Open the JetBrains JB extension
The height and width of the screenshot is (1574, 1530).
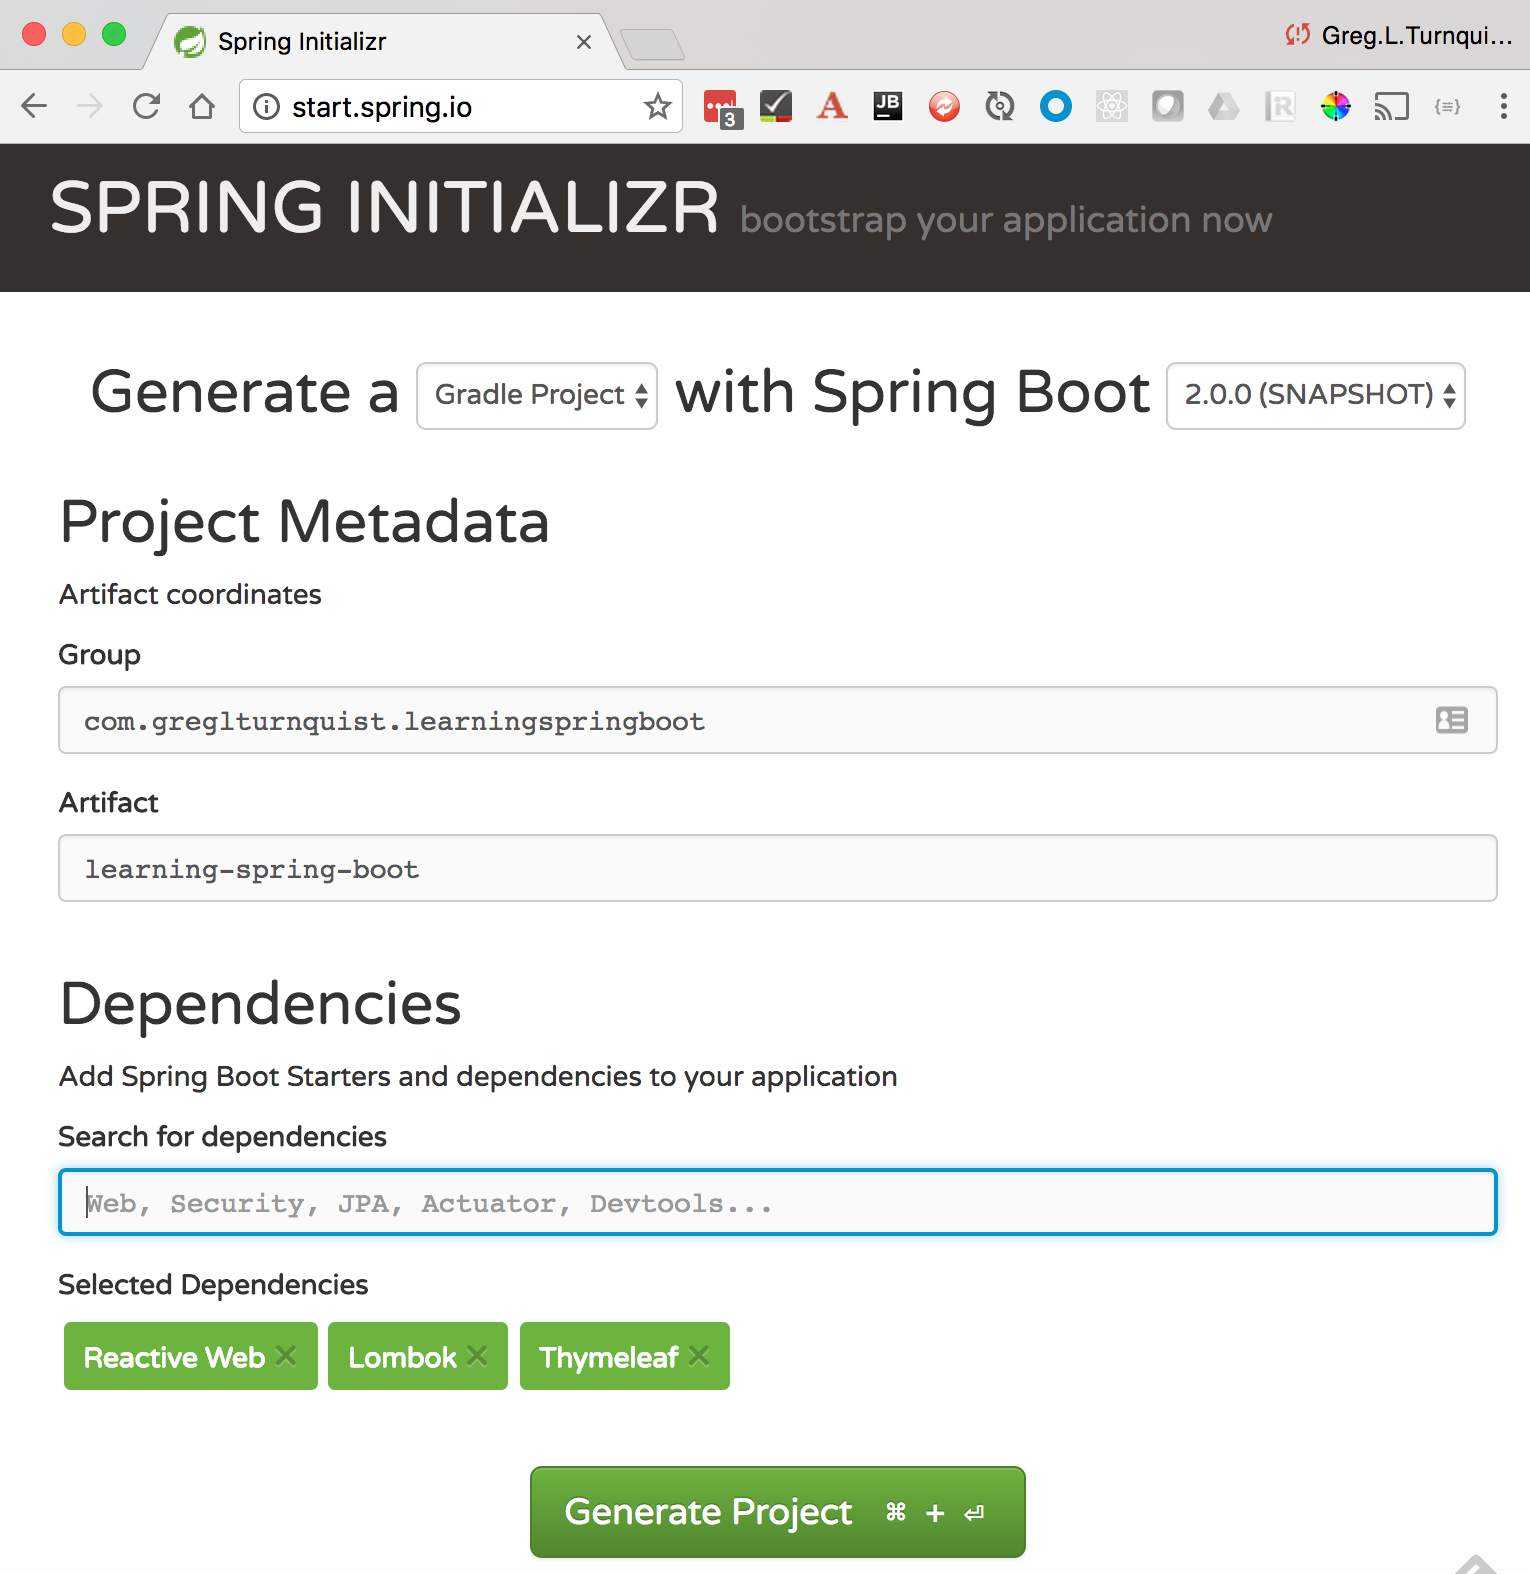(x=888, y=106)
